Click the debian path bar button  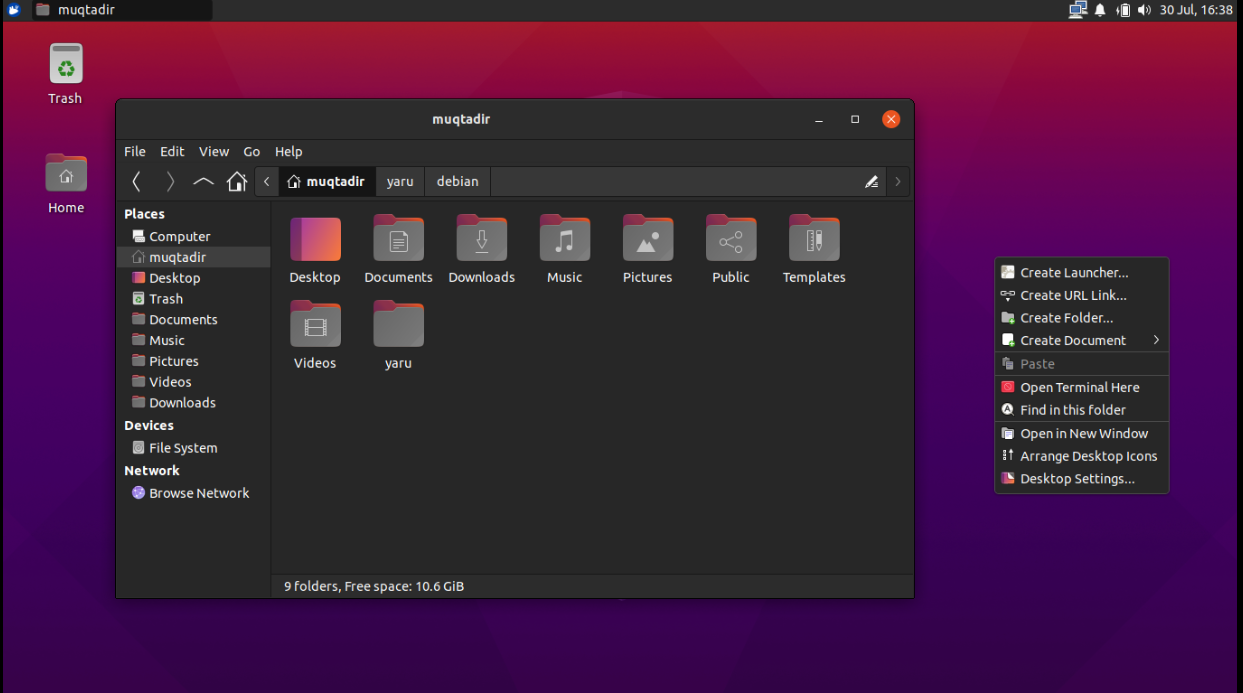(457, 181)
